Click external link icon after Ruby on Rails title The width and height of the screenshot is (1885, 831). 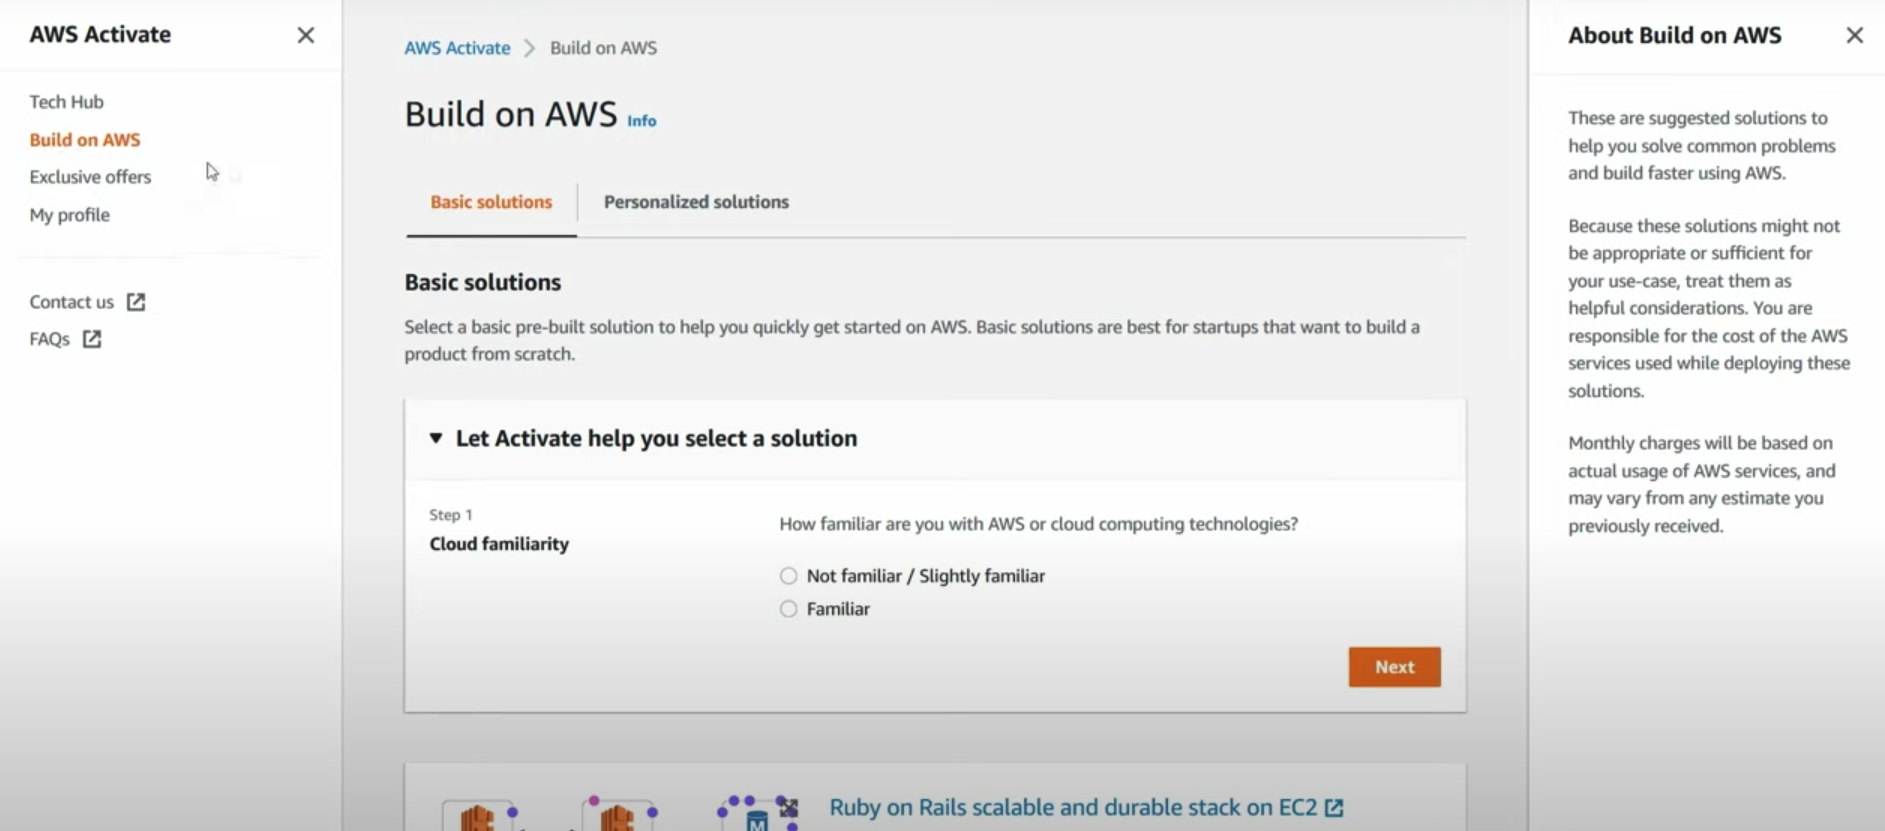1334,808
